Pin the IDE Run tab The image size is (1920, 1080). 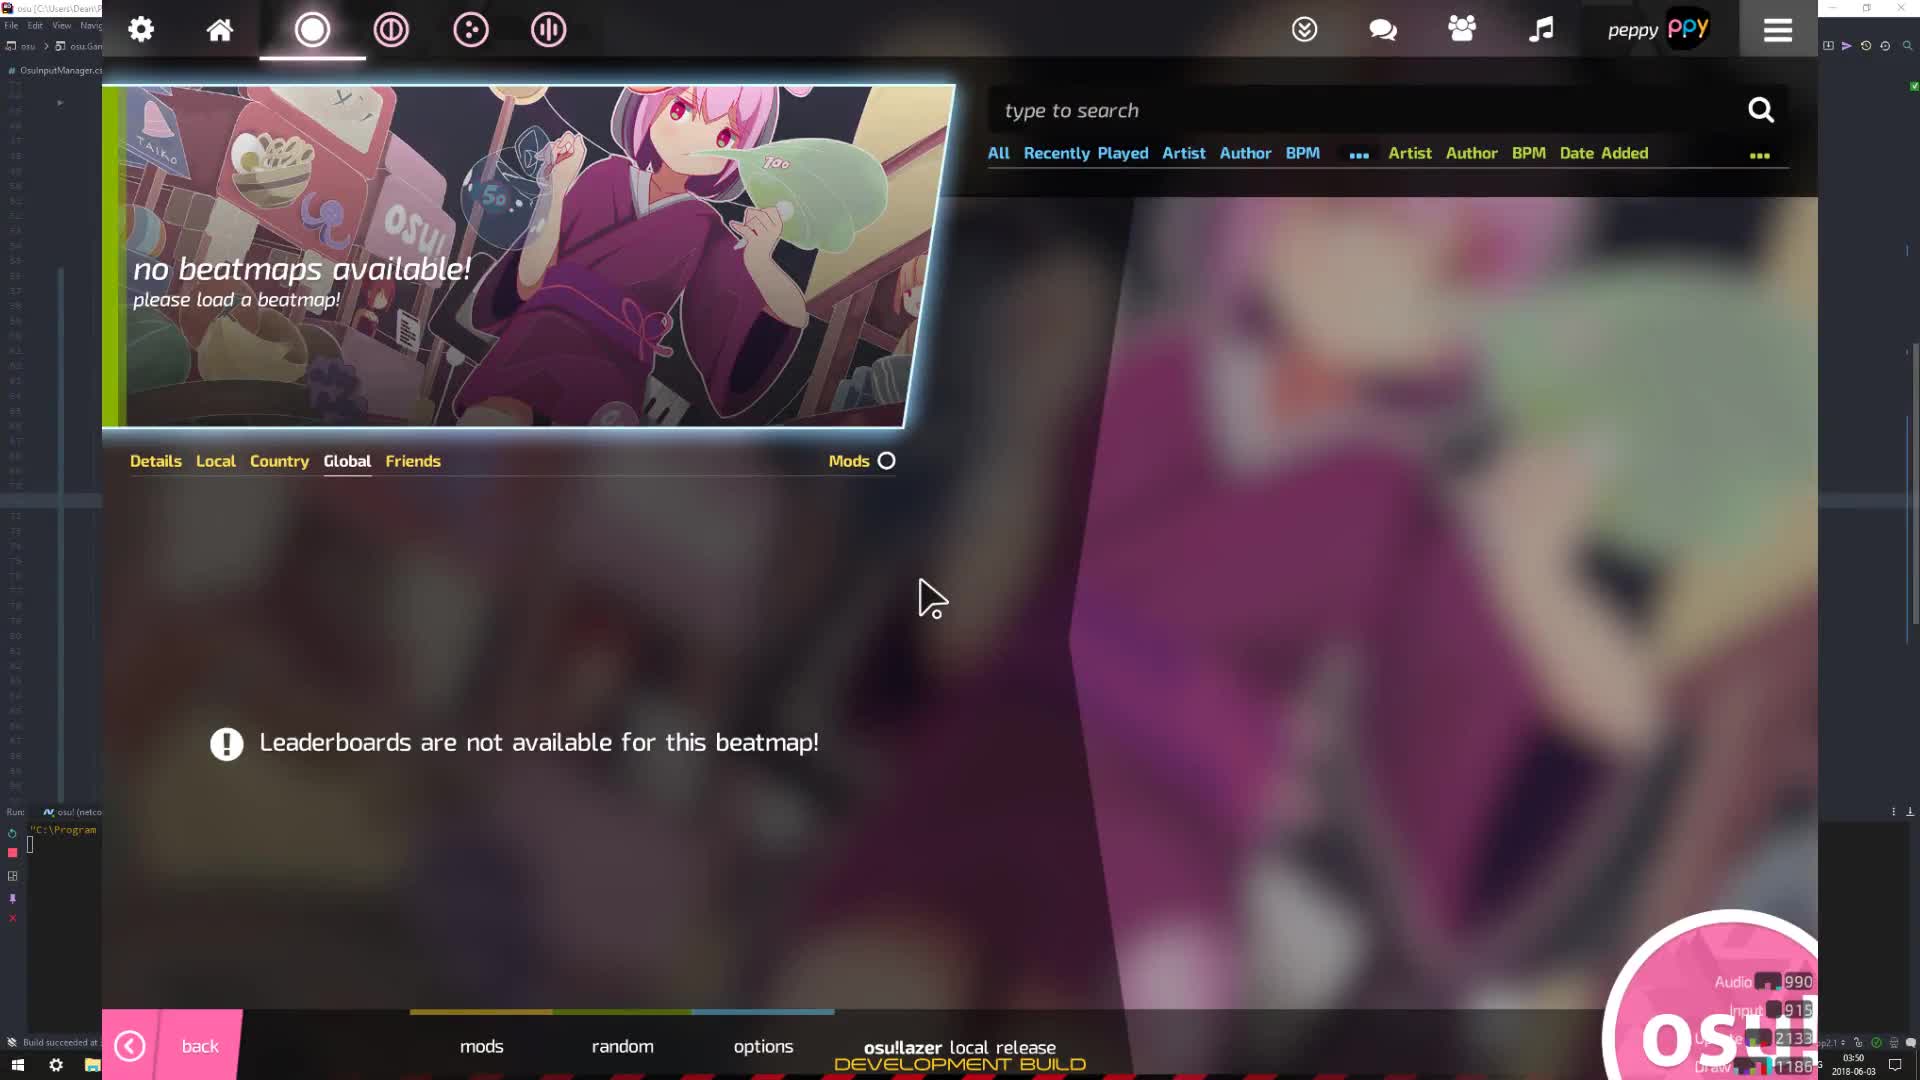pos(12,898)
